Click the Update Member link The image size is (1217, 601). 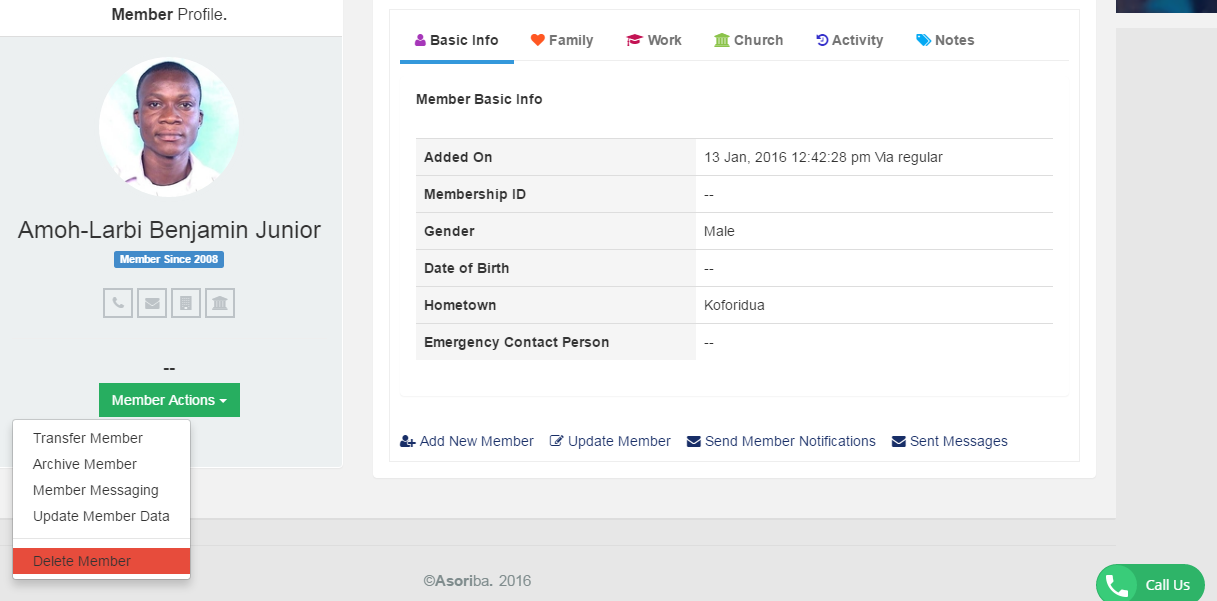pyautogui.click(x=610, y=441)
